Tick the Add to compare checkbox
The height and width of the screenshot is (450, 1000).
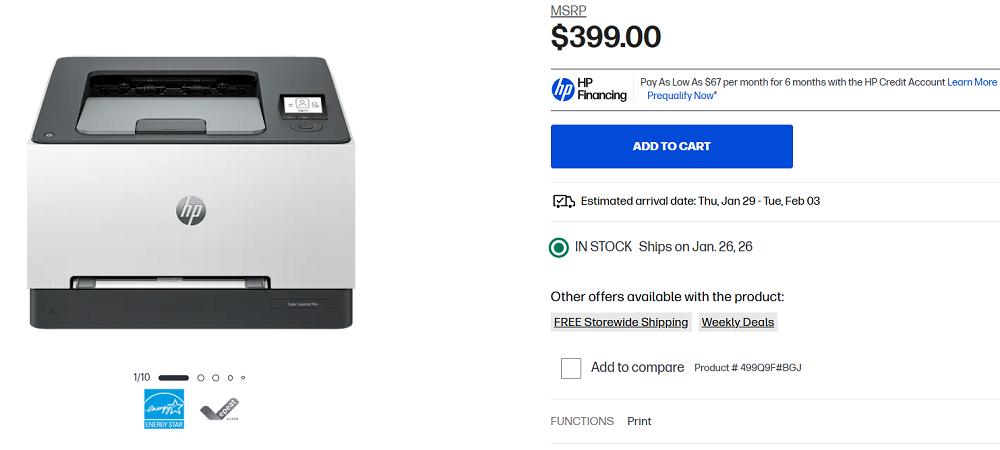click(x=571, y=368)
